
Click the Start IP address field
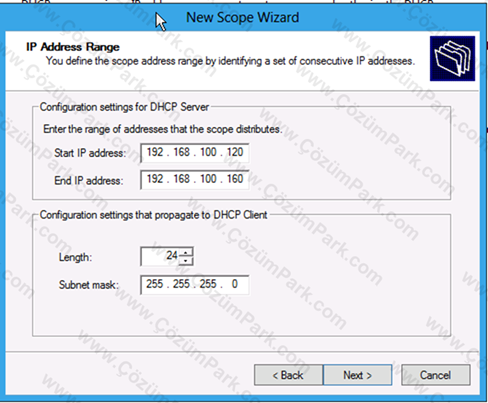pos(195,153)
